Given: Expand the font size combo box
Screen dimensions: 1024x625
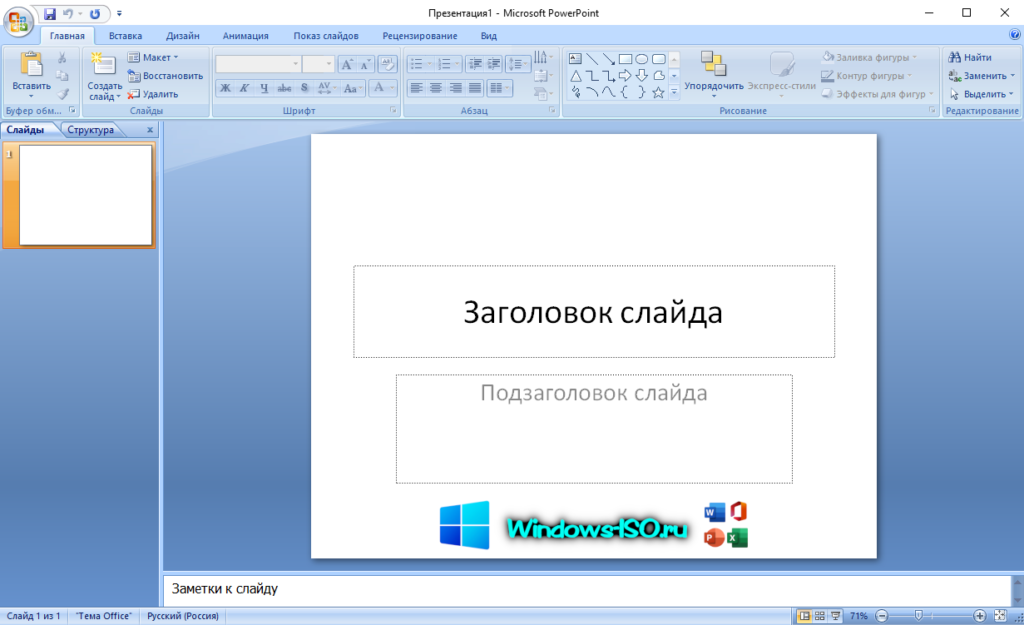Looking at the screenshot, I should click(328, 63).
